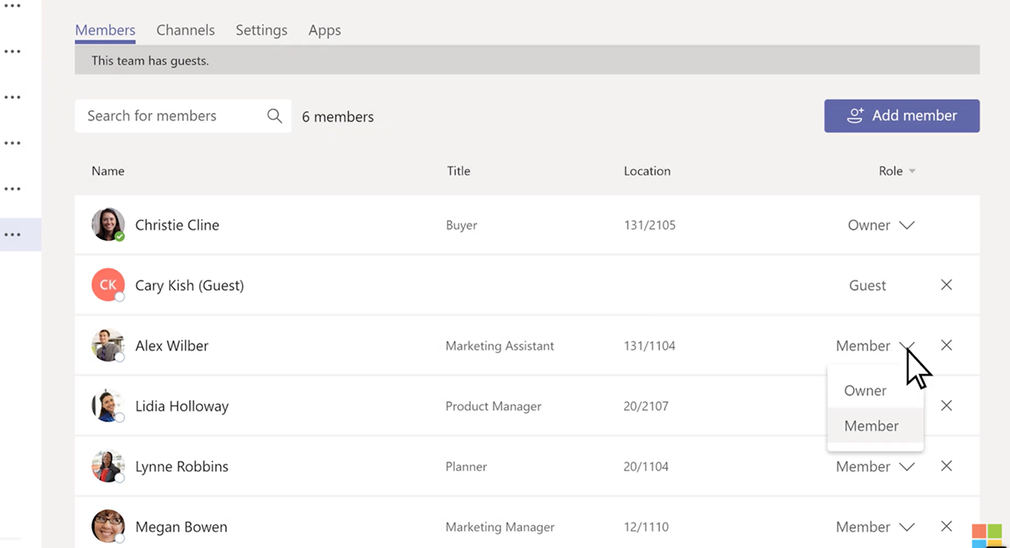The image size is (1010, 548).
Task: Expand Christie Cline's Owner role dropdown
Action: 881,225
